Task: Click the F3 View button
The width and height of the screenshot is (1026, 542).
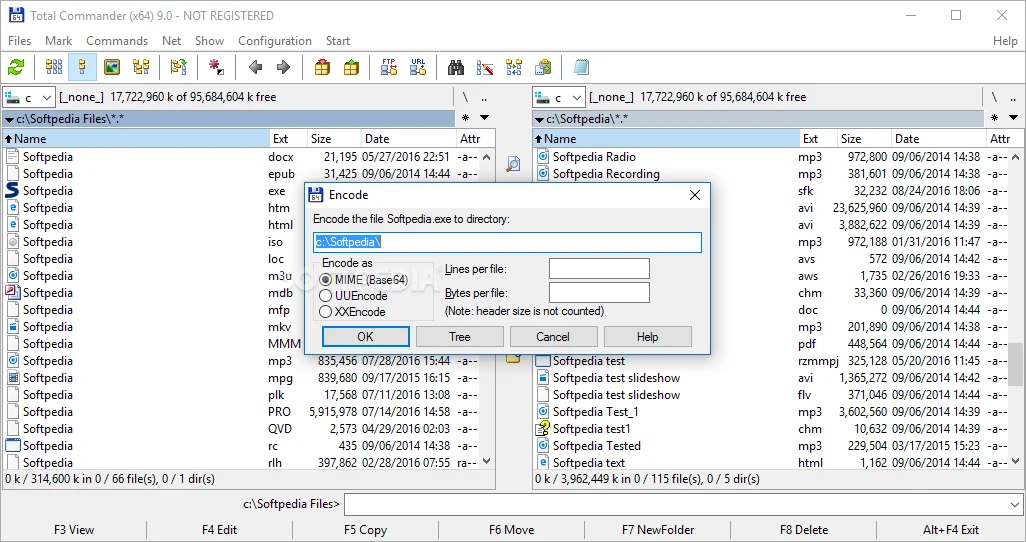Action: [x=74, y=530]
